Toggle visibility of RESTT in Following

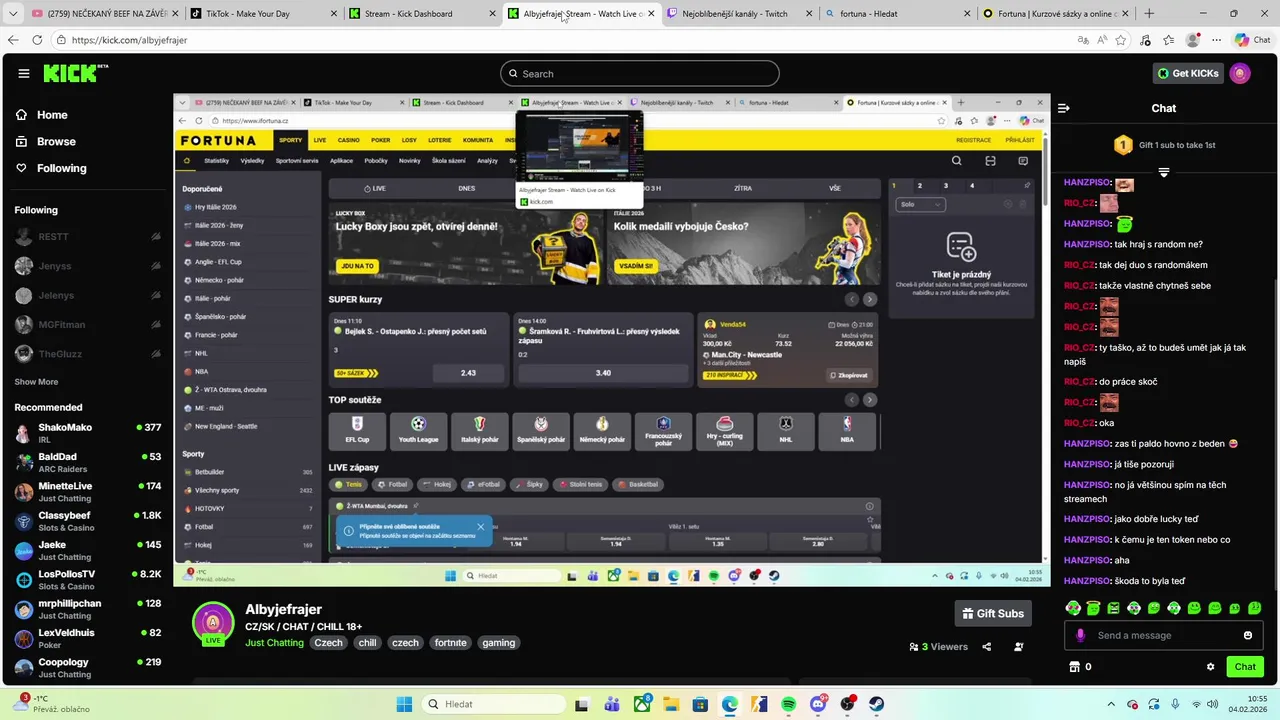point(156,237)
